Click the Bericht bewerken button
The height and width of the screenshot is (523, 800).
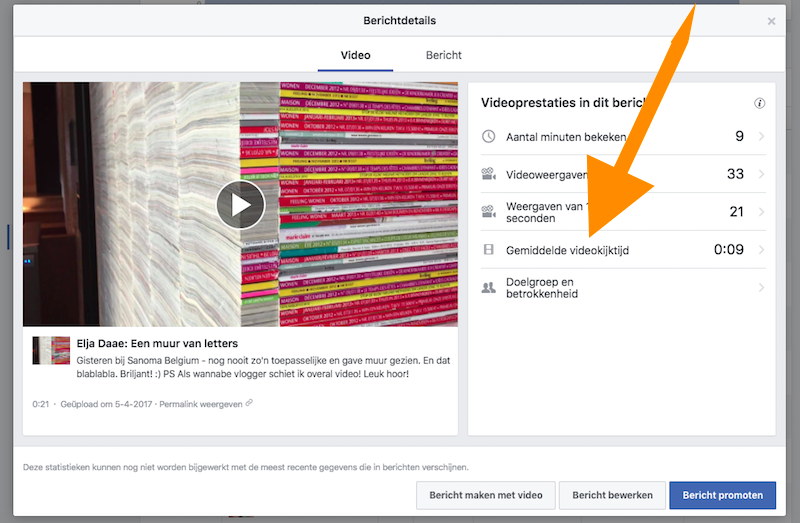[612, 495]
